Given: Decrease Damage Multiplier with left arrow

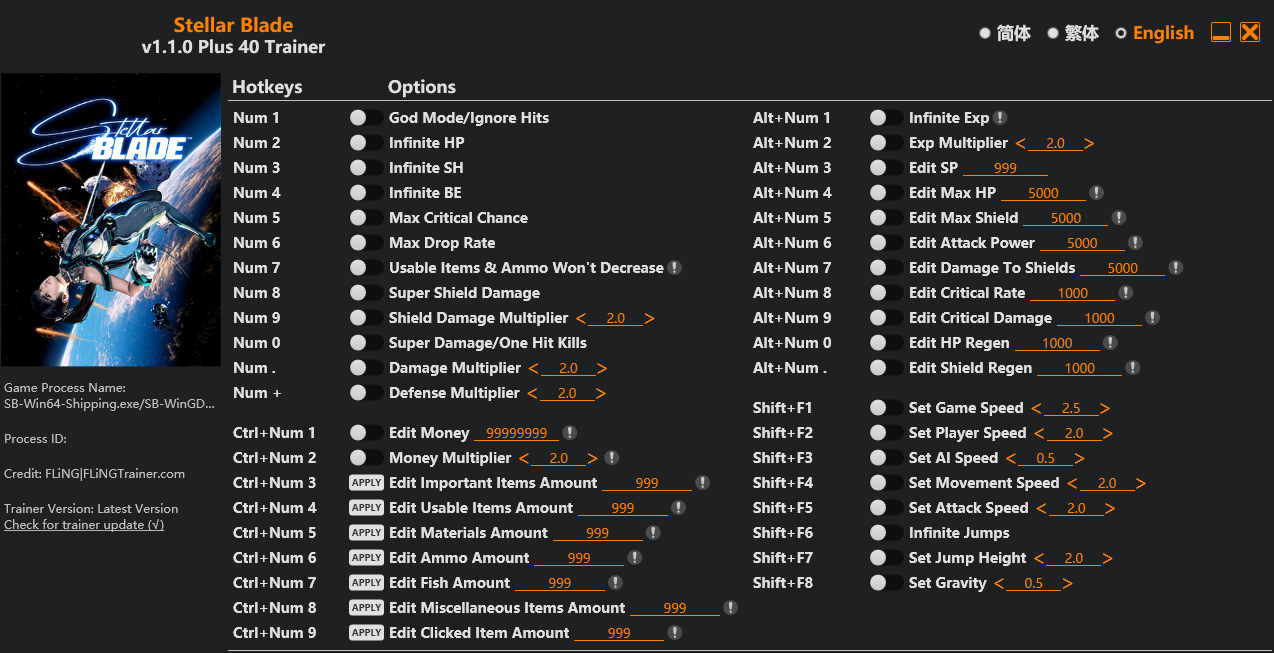Looking at the screenshot, I should point(533,368).
